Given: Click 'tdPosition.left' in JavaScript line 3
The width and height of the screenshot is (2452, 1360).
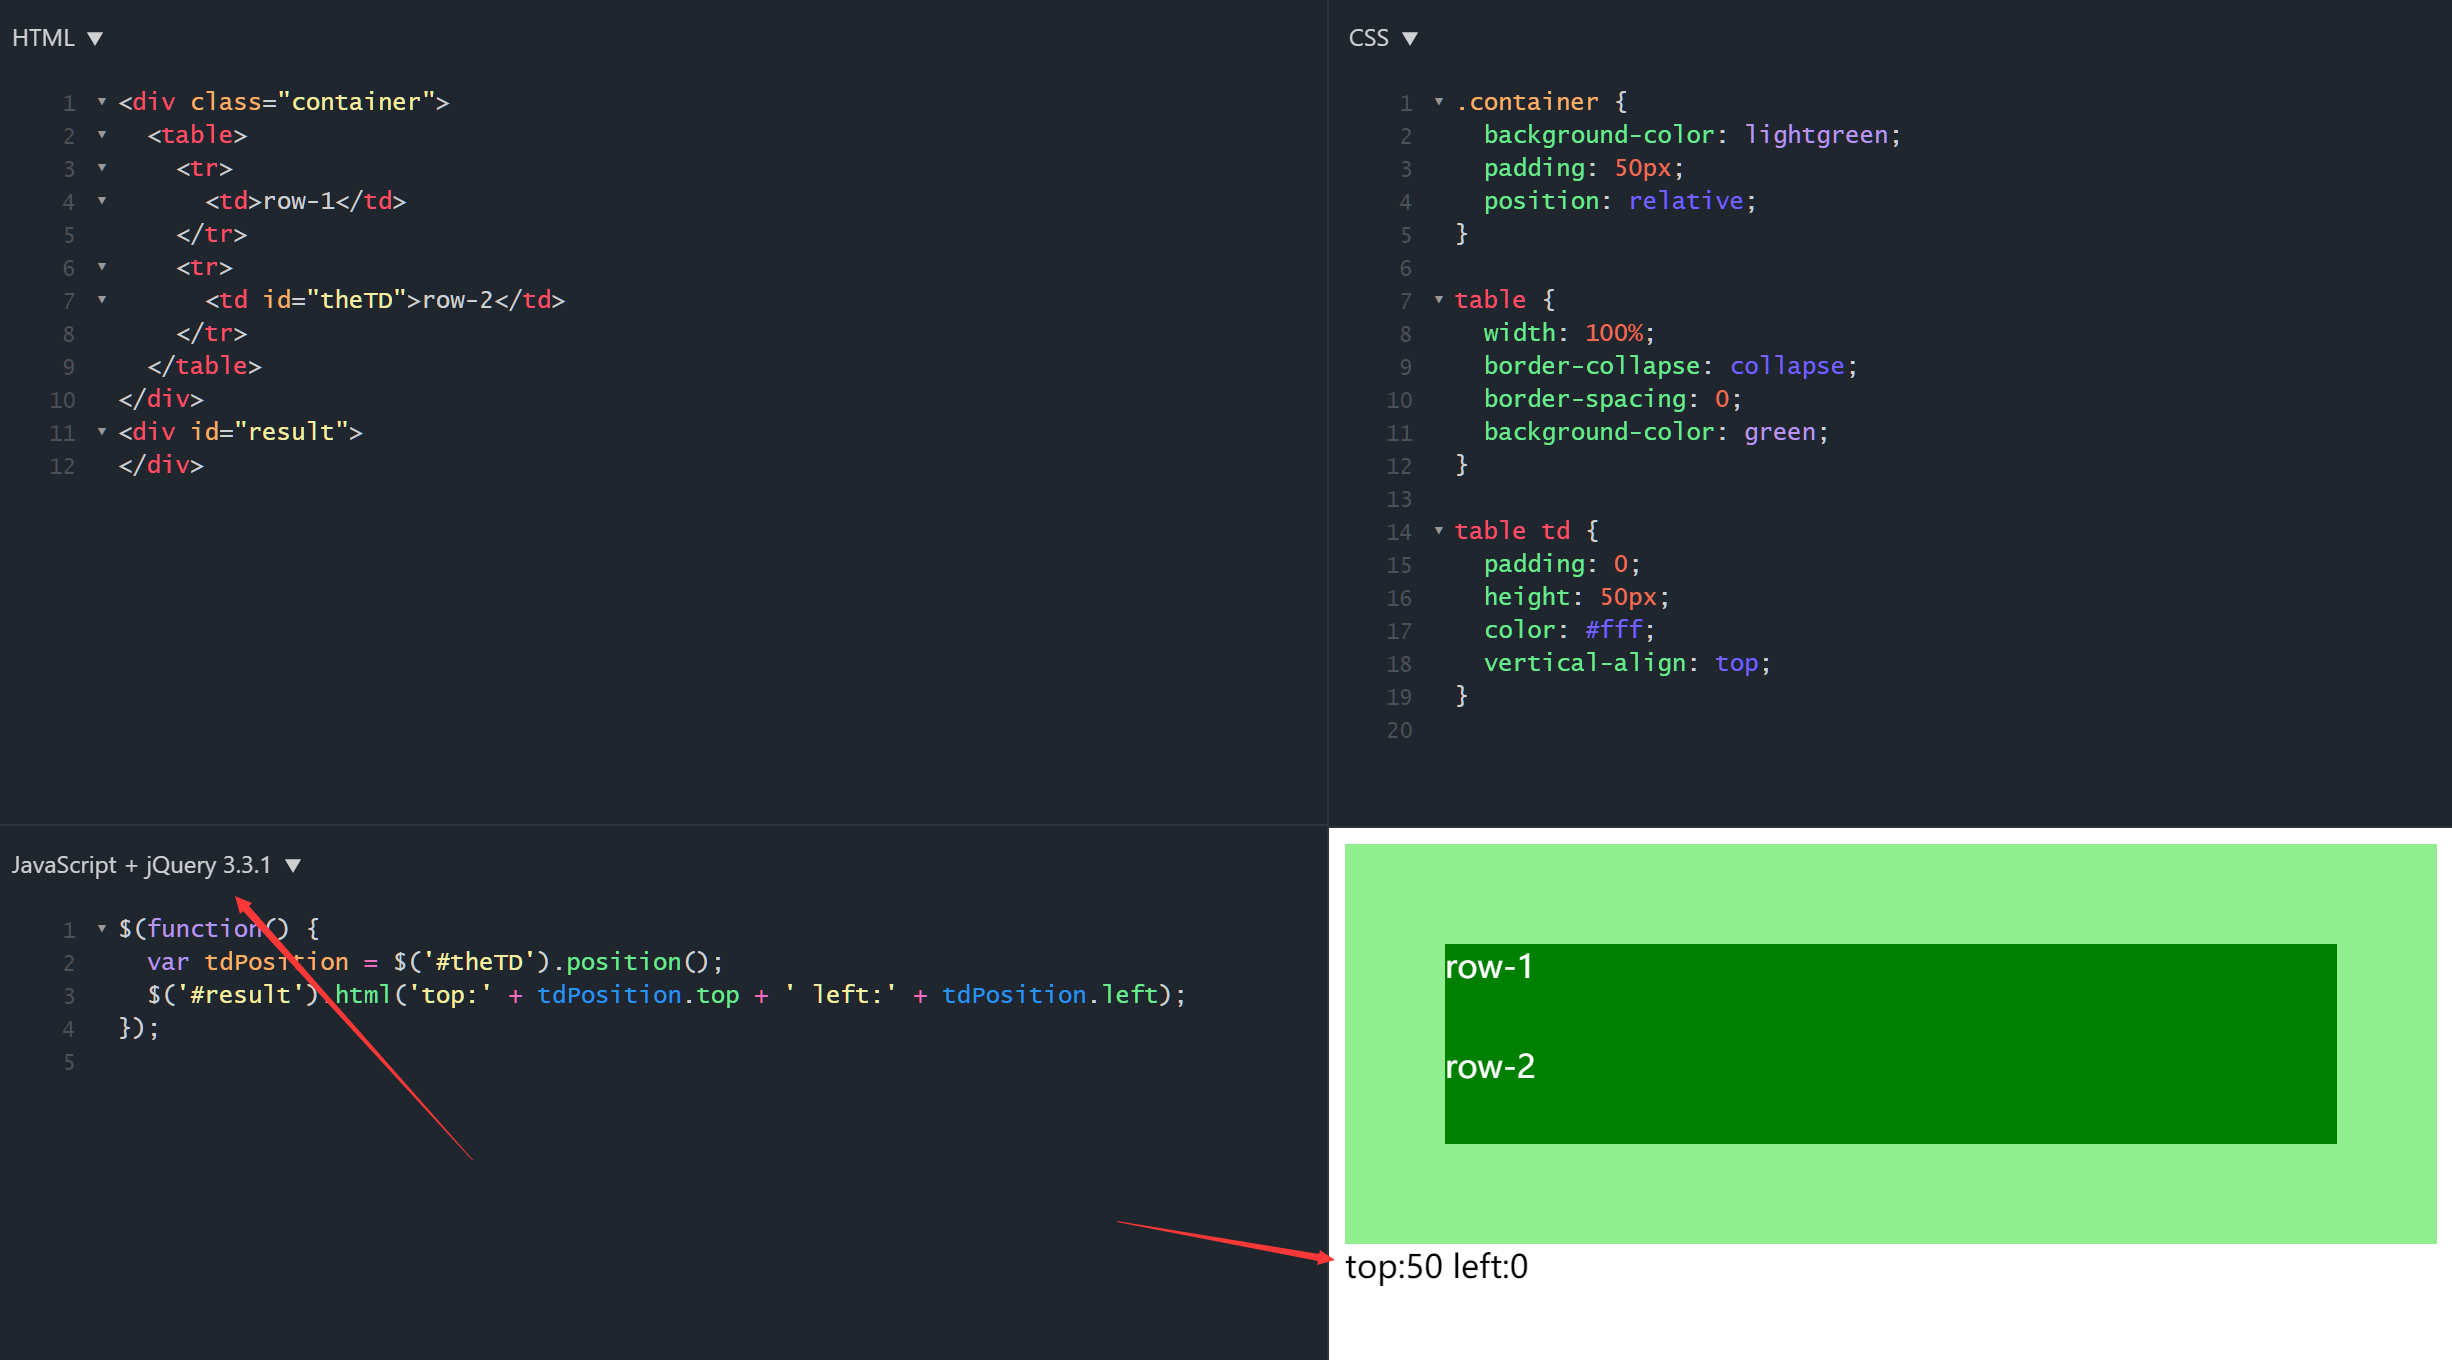Looking at the screenshot, I should 1049,995.
